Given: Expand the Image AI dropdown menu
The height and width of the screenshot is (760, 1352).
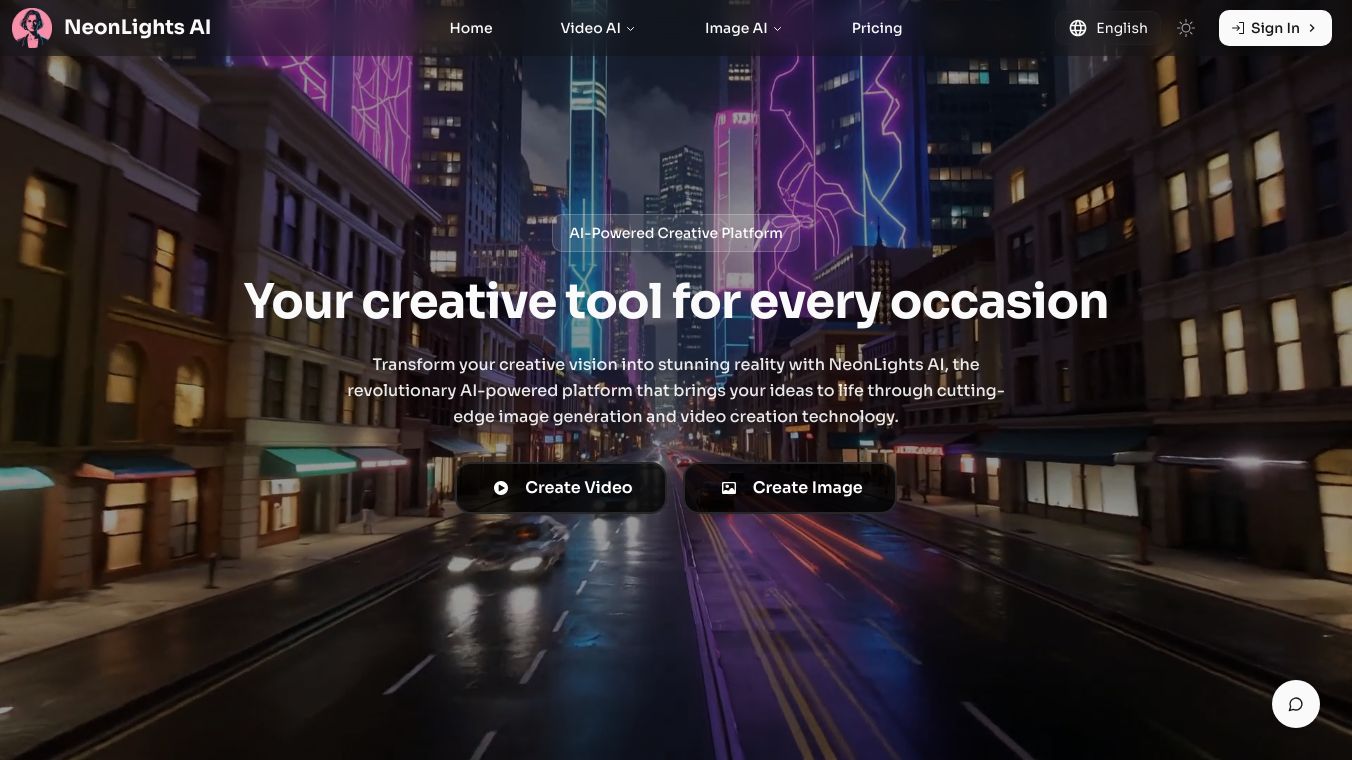Looking at the screenshot, I should (743, 28).
